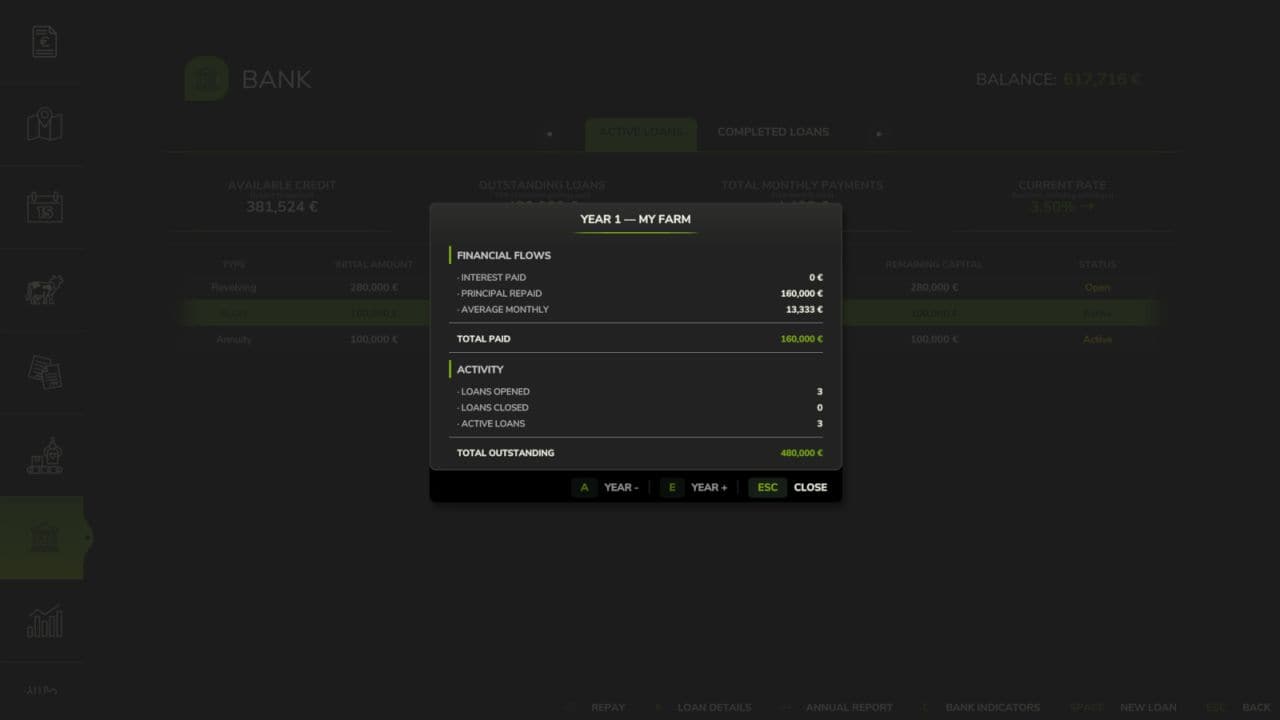Click the FINANCIAL FLOWS section heading
This screenshot has height=720, width=1280.
504,255
